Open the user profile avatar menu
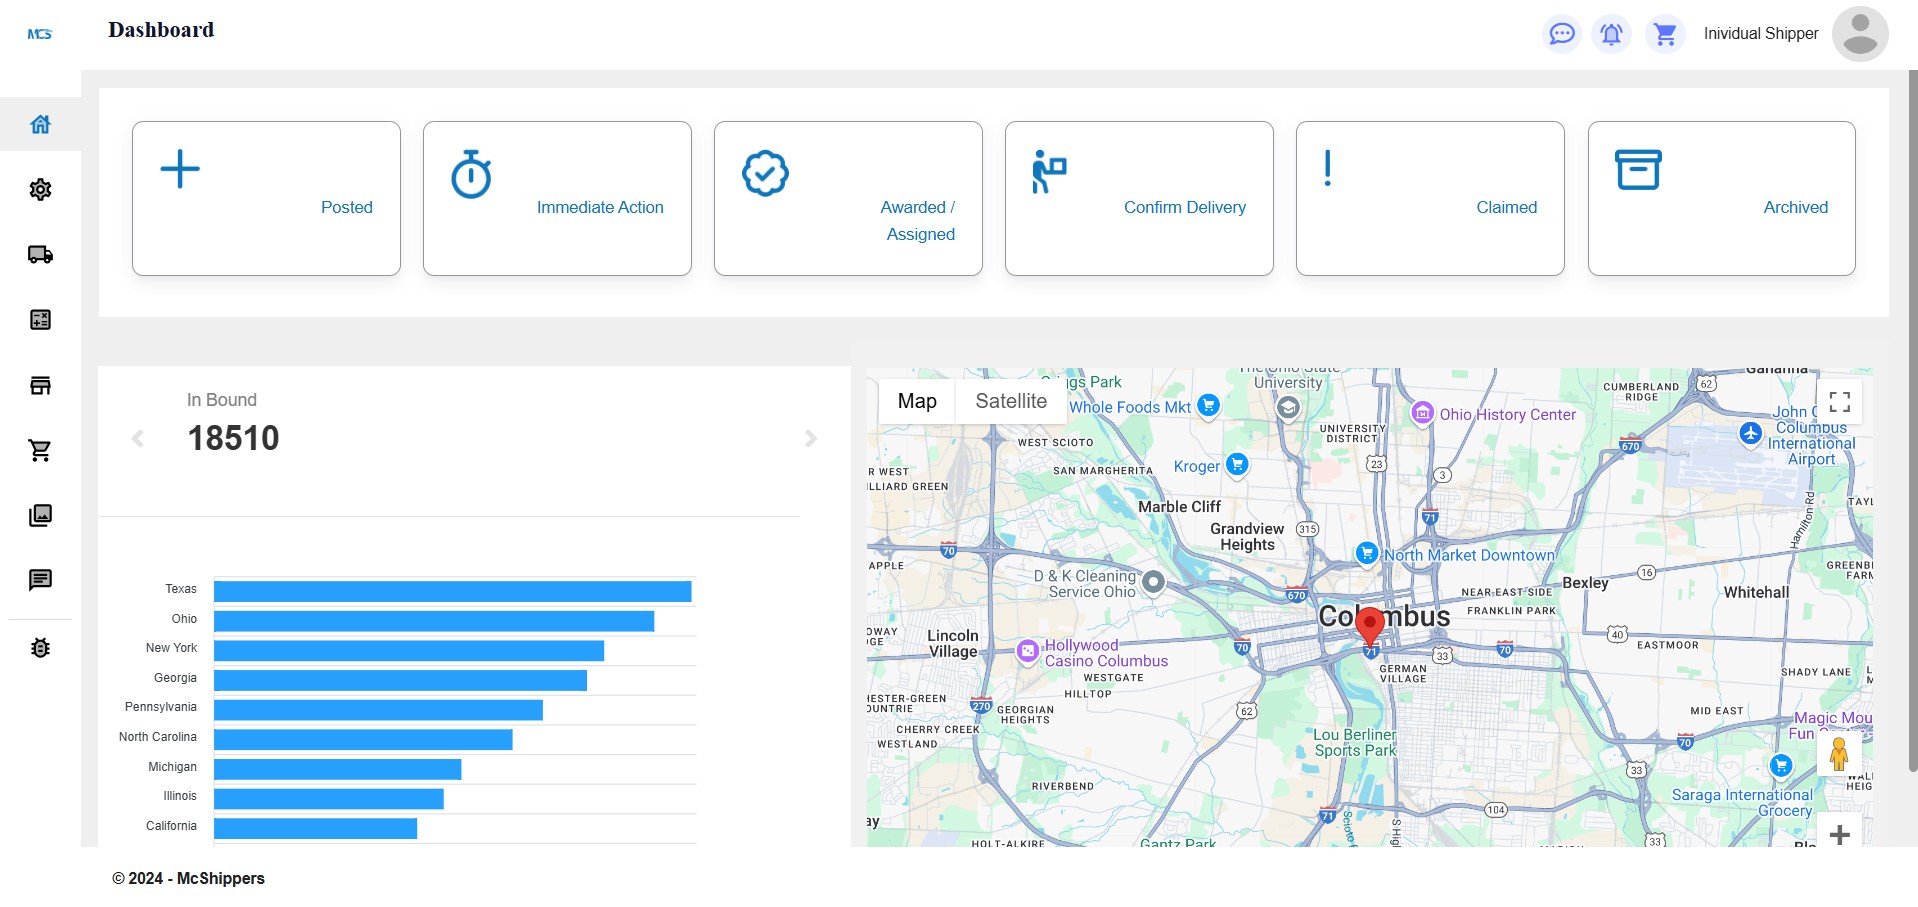The image size is (1918, 907). [1859, 34]
